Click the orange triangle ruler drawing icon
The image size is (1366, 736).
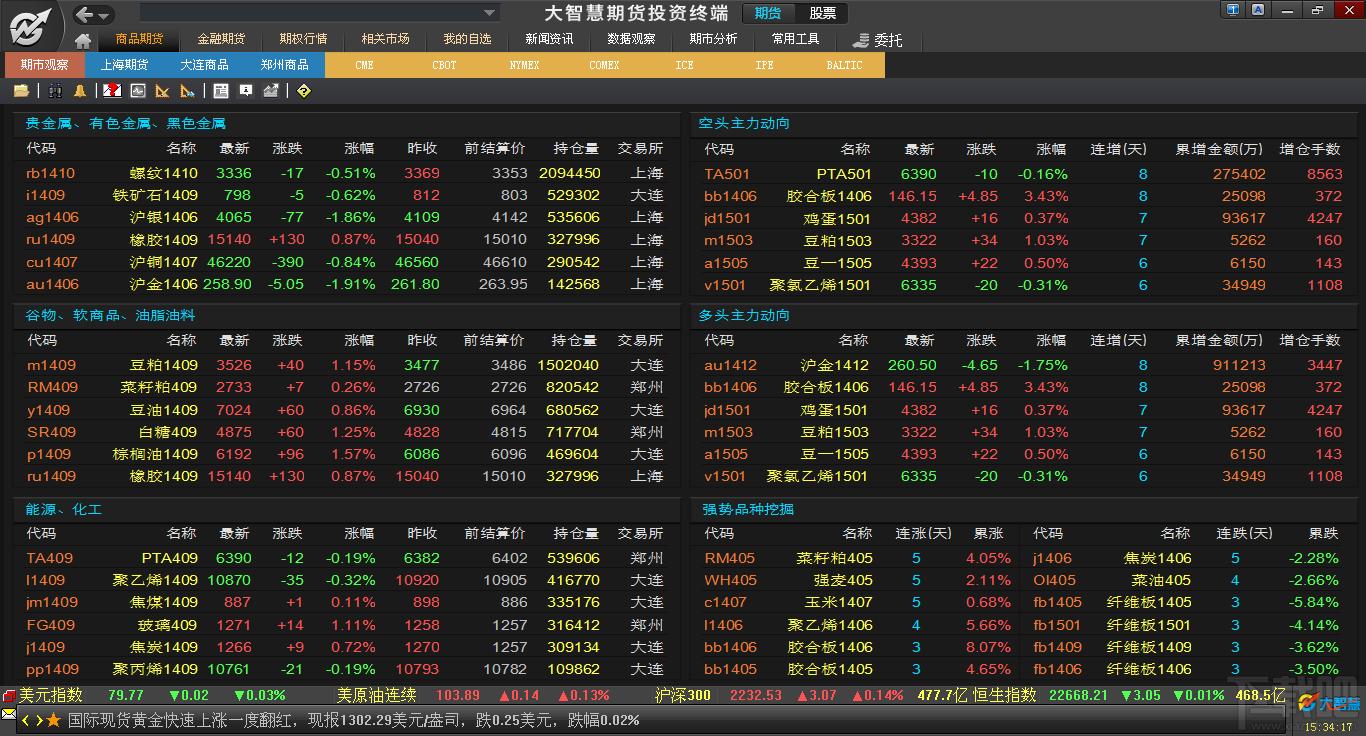pyautogui.click(x=162, y=91)
